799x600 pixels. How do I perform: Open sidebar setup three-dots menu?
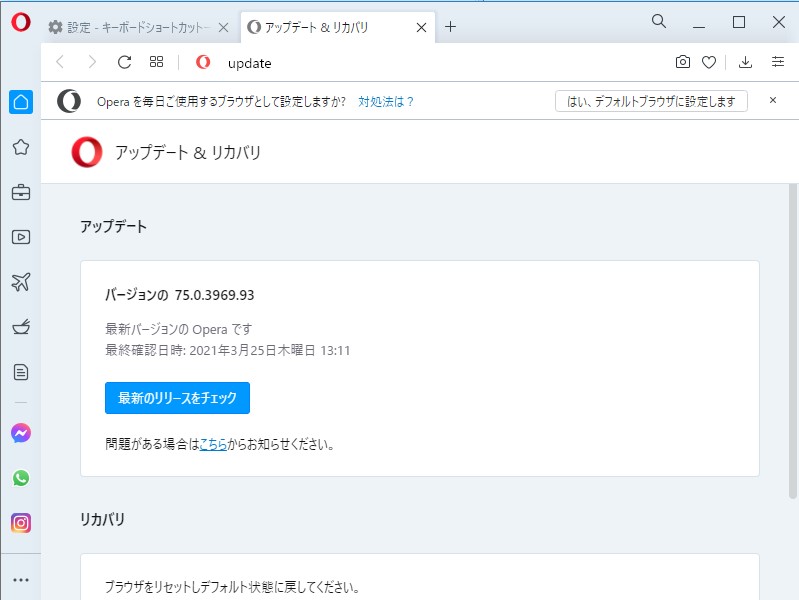21,580
